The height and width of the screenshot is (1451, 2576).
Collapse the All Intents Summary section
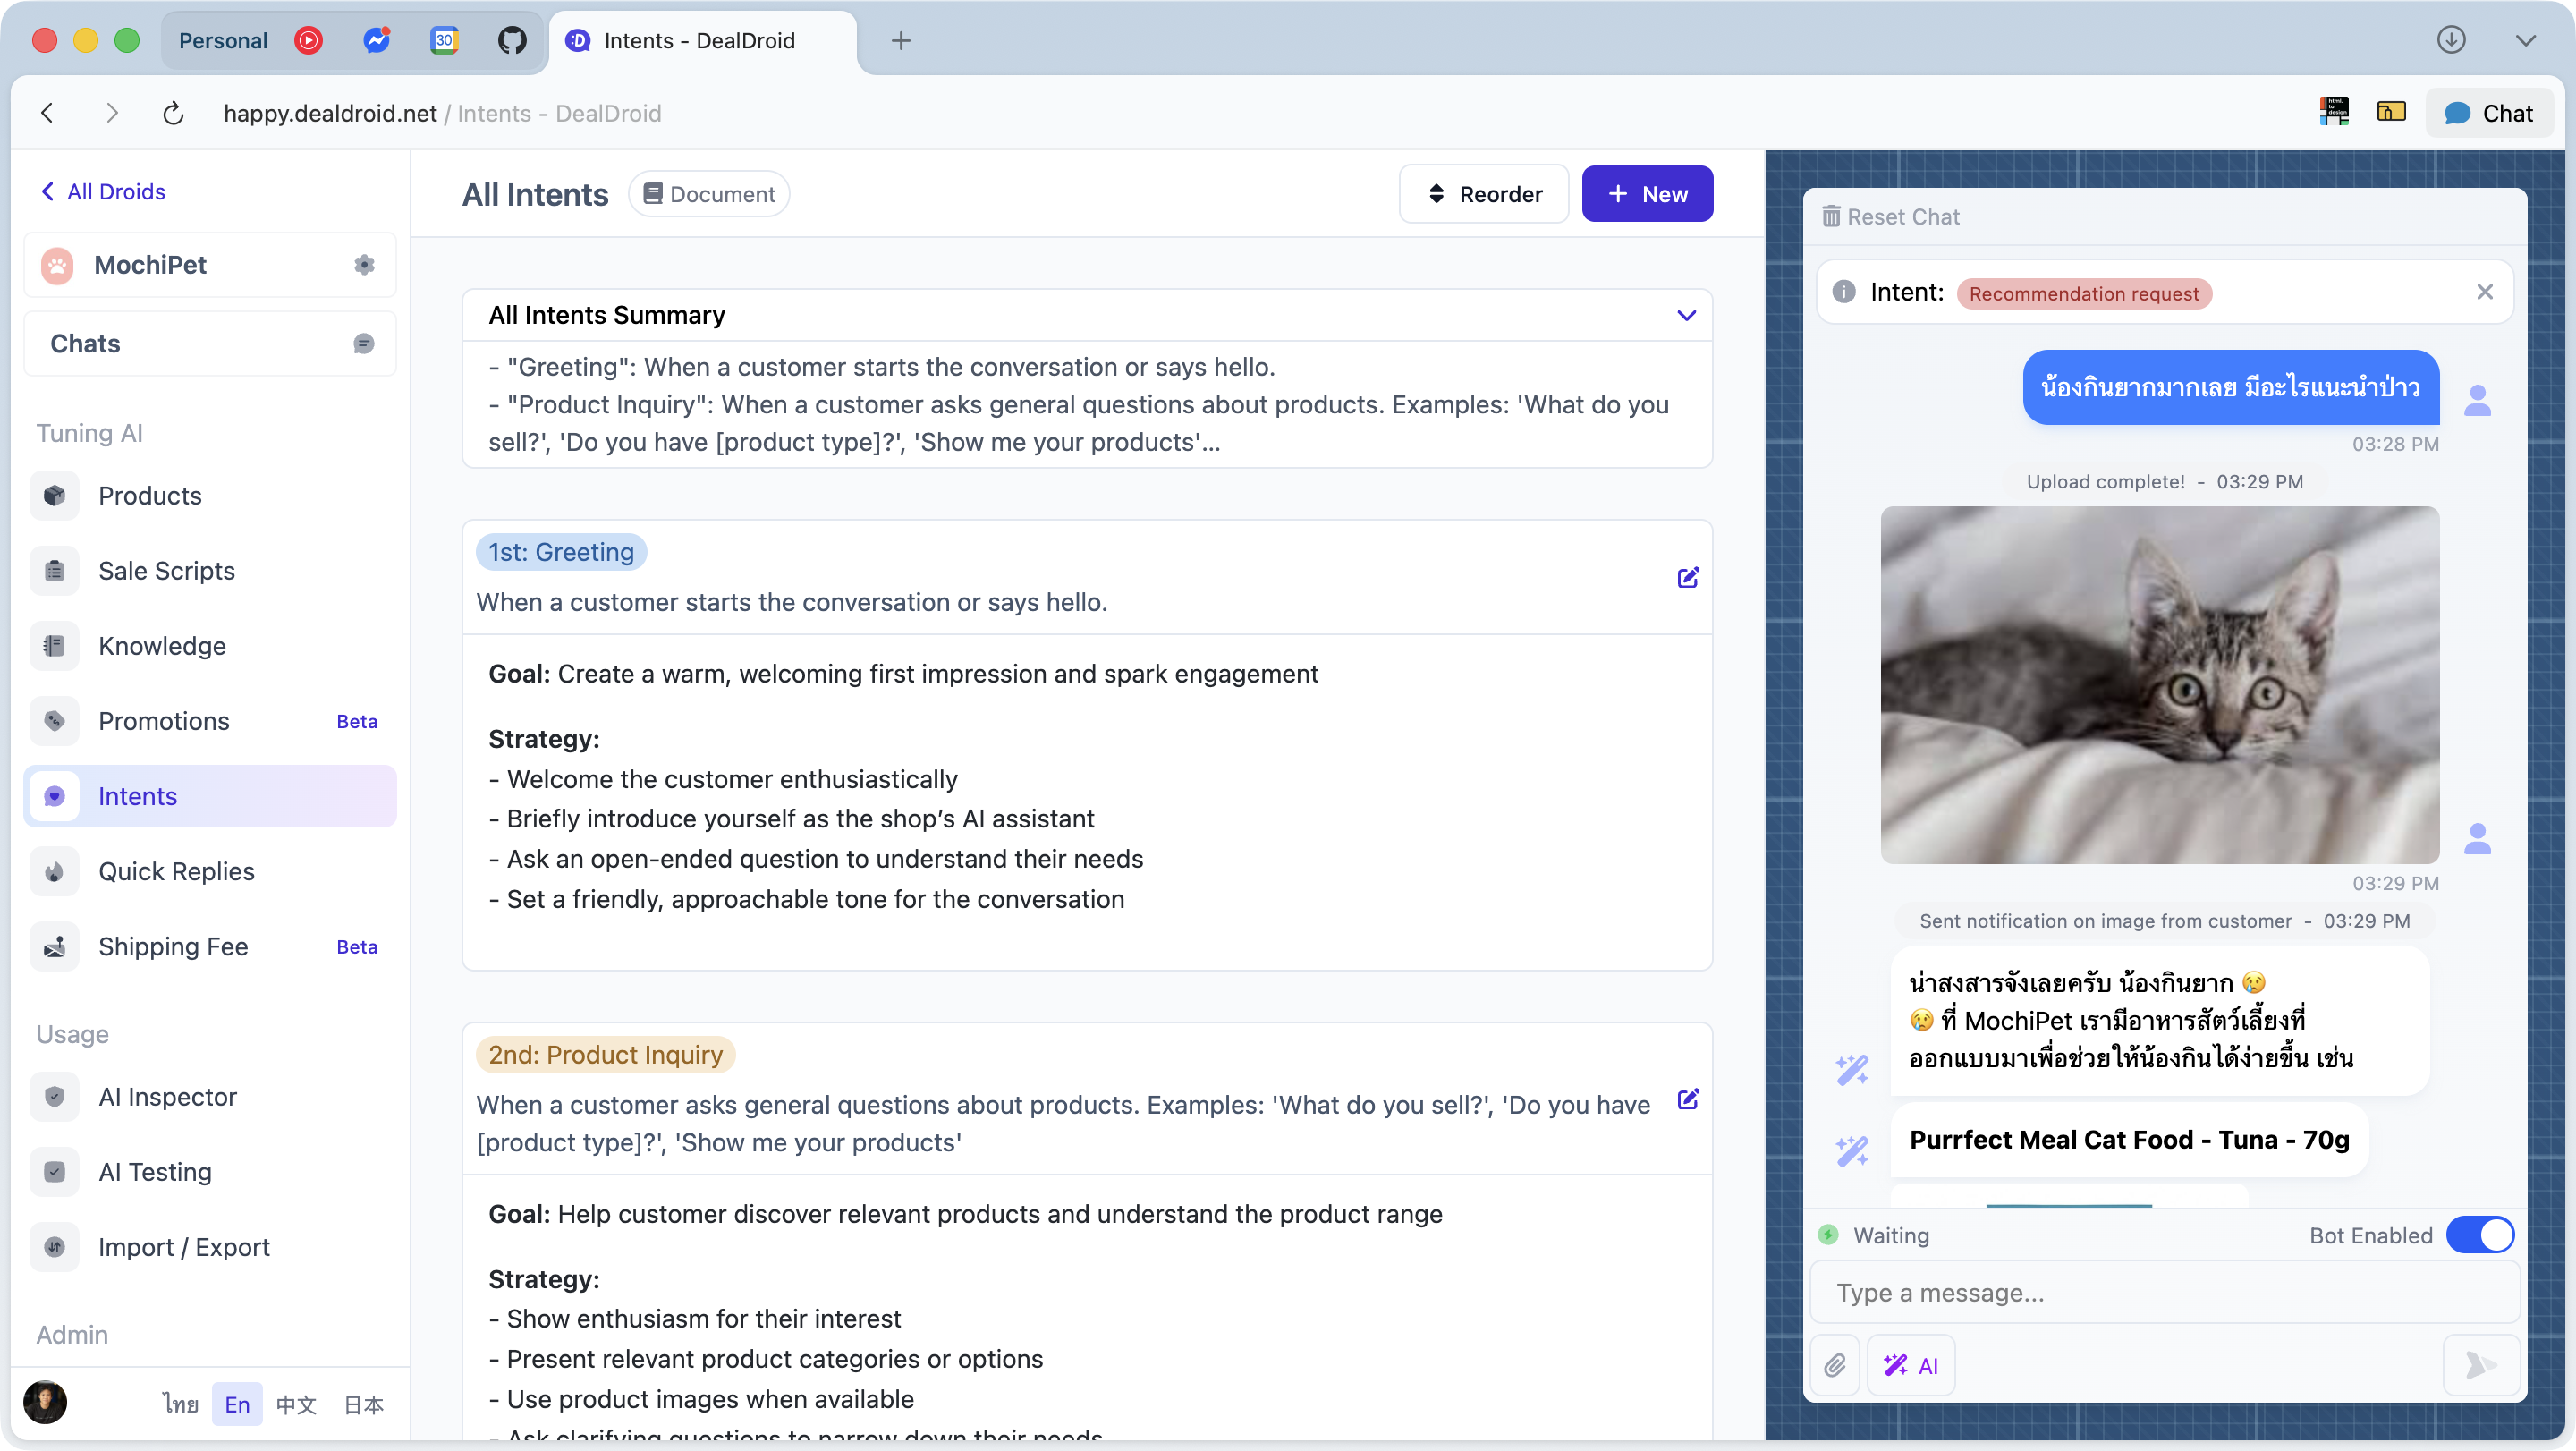[1687, 315]
